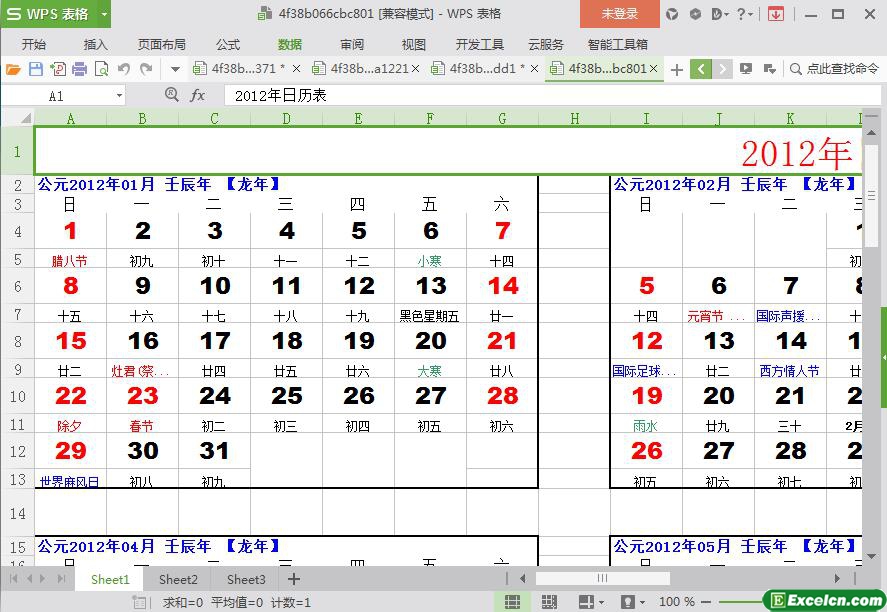Go to last sheet navigation arrow

(62, 579)
